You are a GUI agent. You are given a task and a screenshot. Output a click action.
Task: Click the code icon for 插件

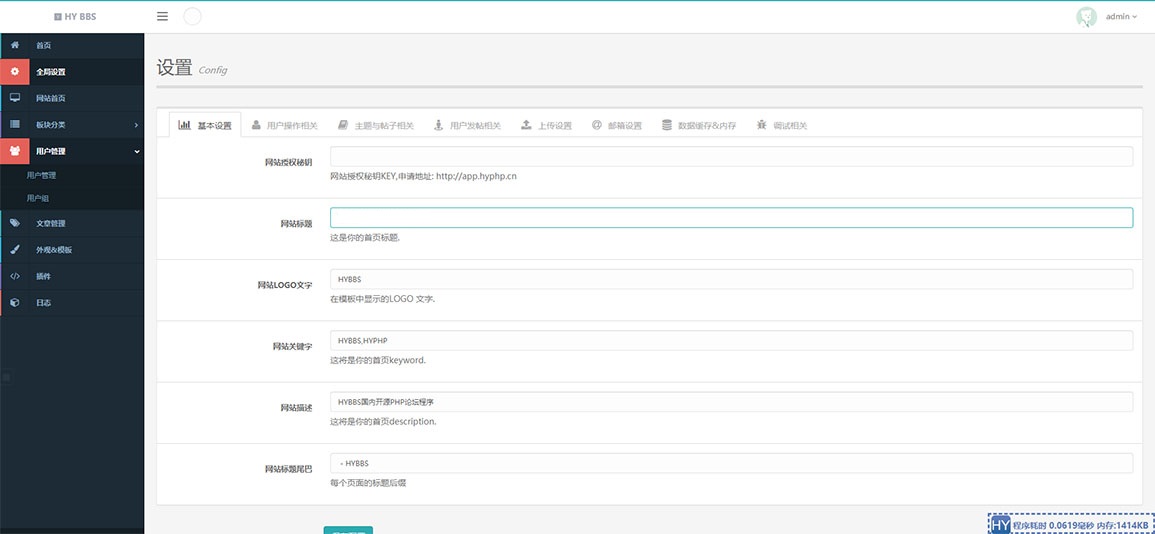click(15, 276)
